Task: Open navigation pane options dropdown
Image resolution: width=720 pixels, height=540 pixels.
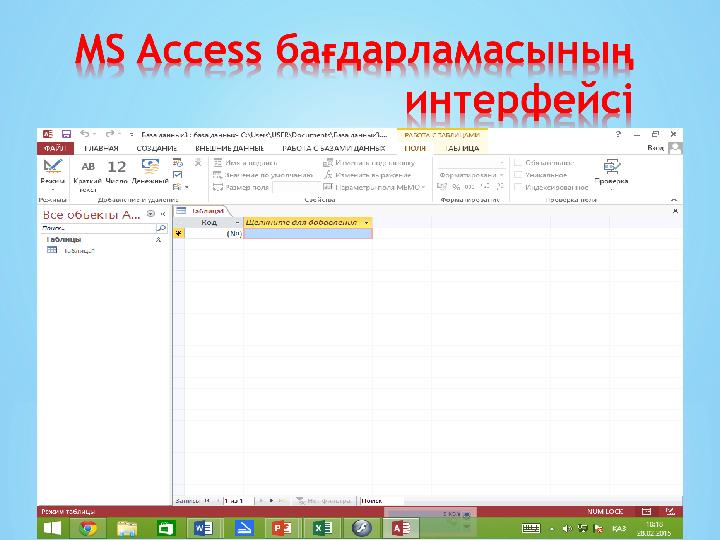Action: 151,214
